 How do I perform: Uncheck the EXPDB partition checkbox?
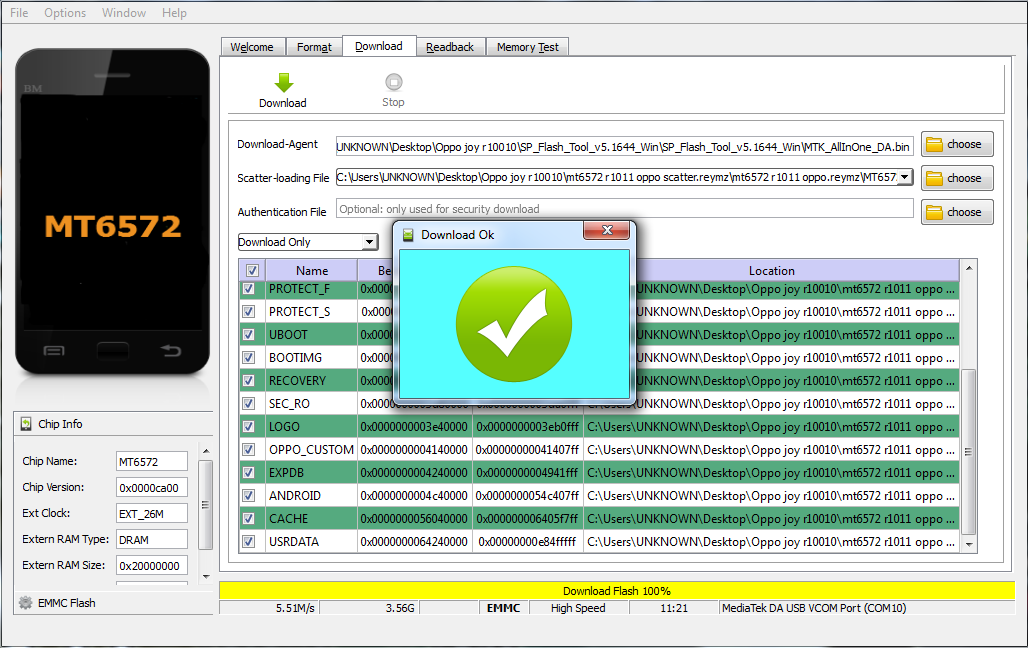(x=248, y=472)
